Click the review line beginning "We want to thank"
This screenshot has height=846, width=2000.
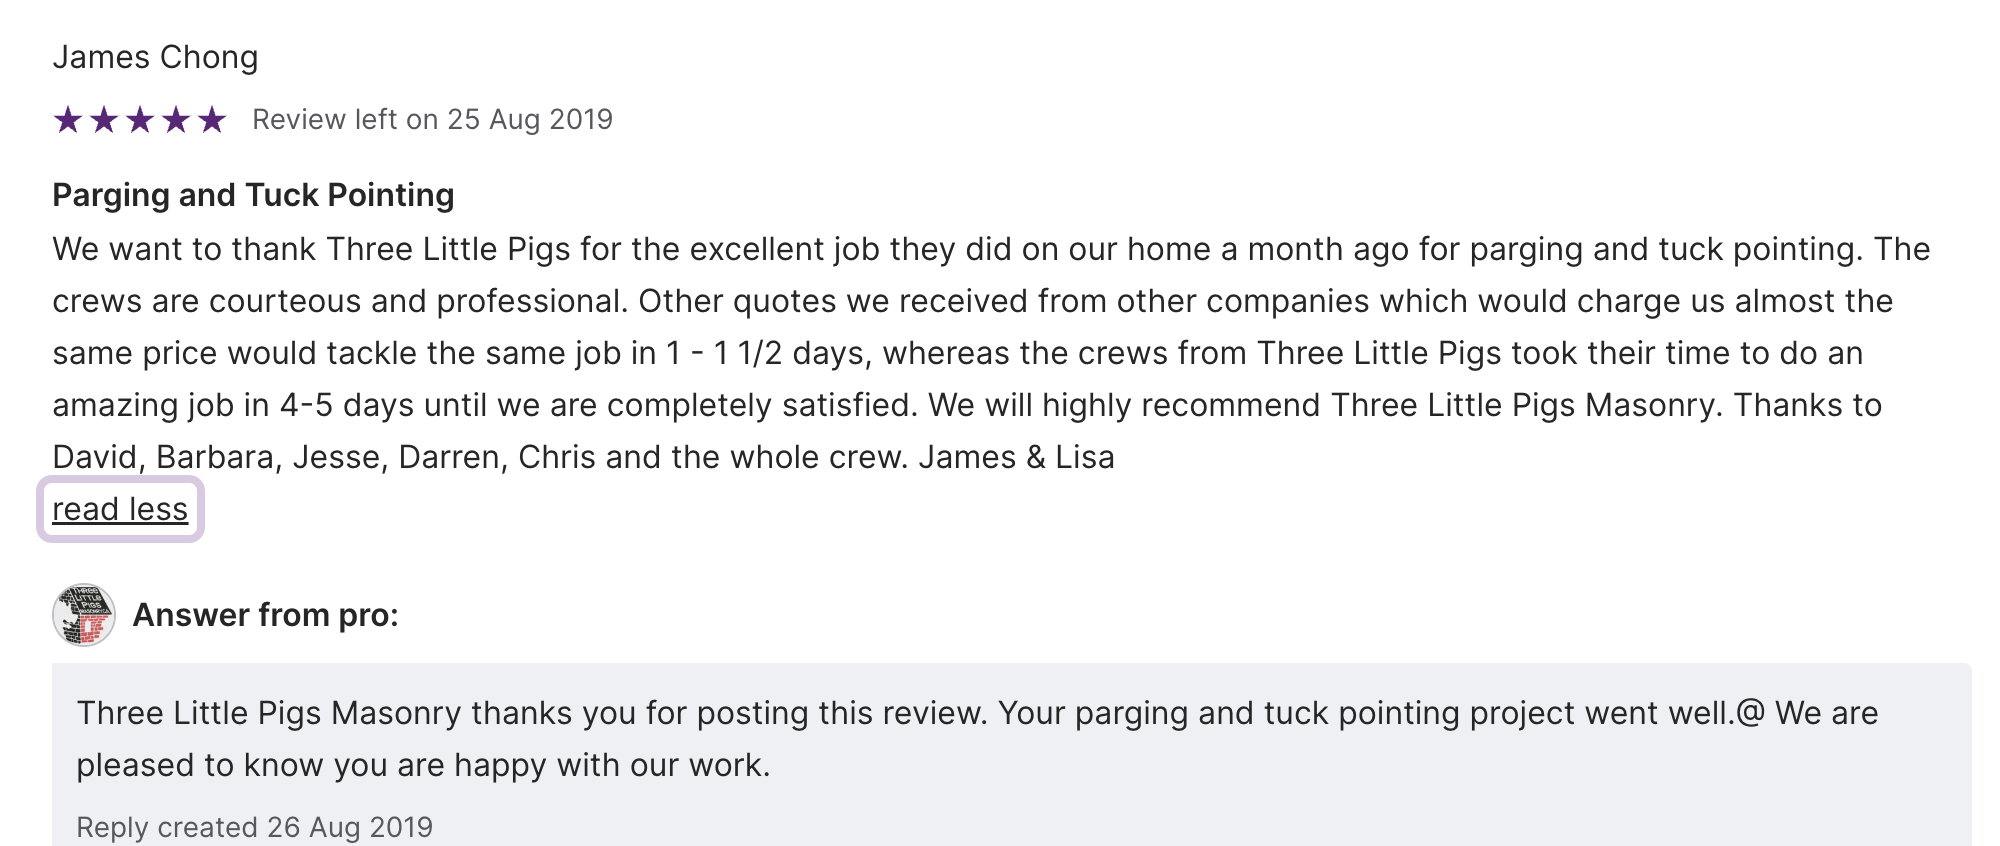point(990,249)
